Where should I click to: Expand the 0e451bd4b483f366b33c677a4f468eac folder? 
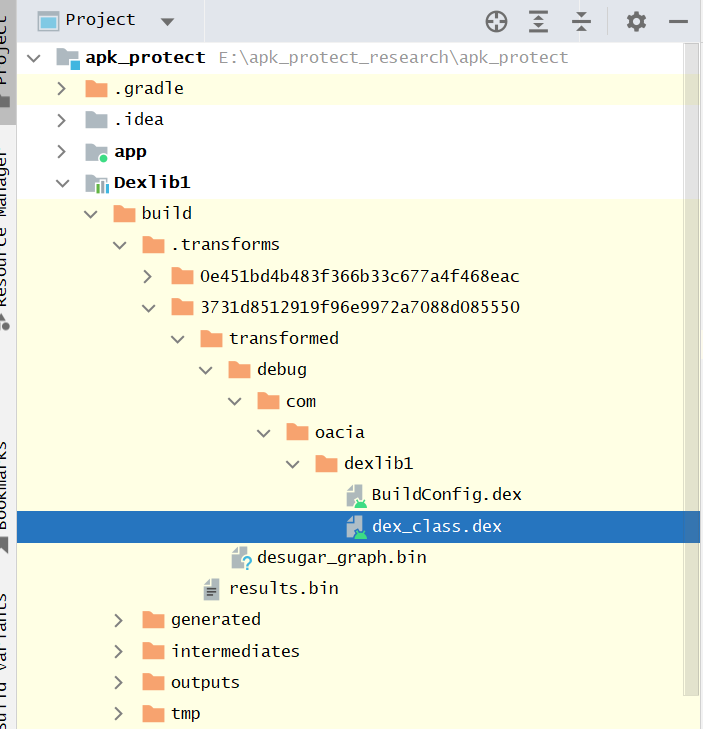[x=148, y=276]
